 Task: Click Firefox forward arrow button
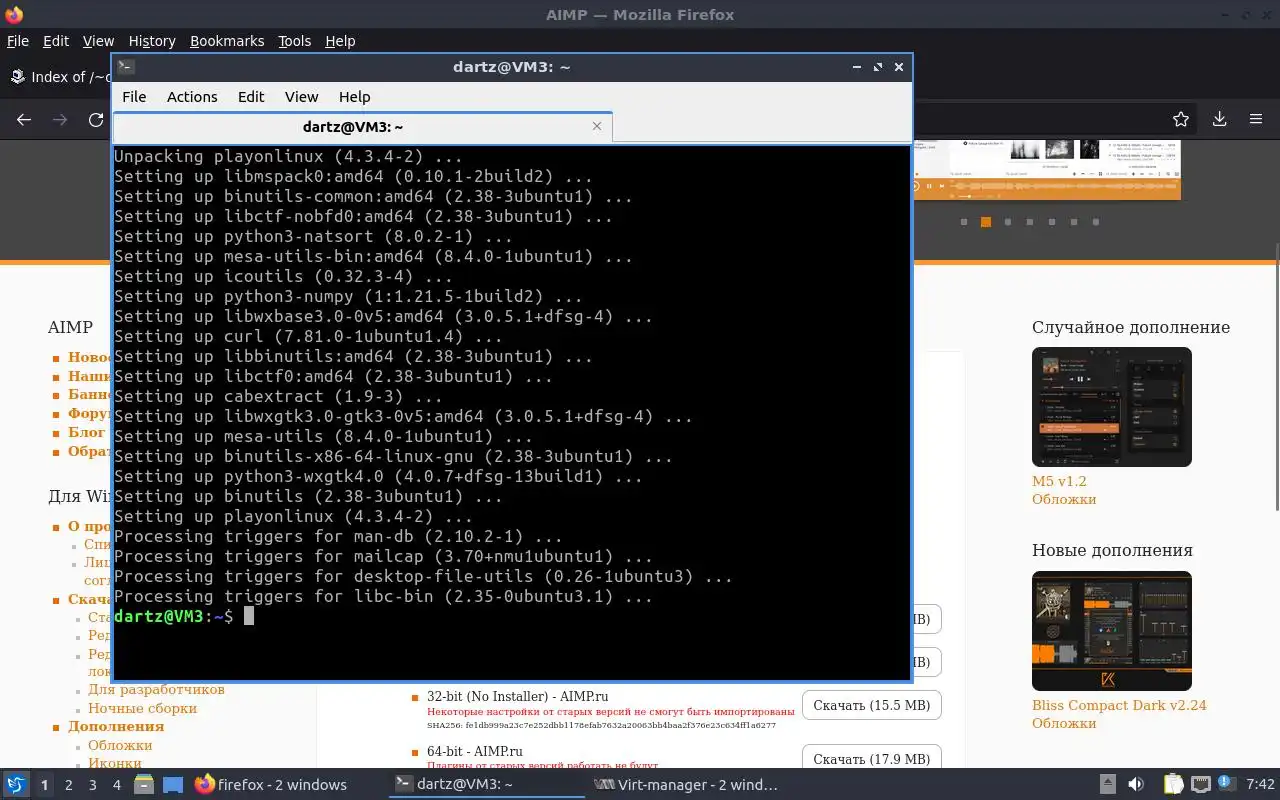(x=60, y=119)
